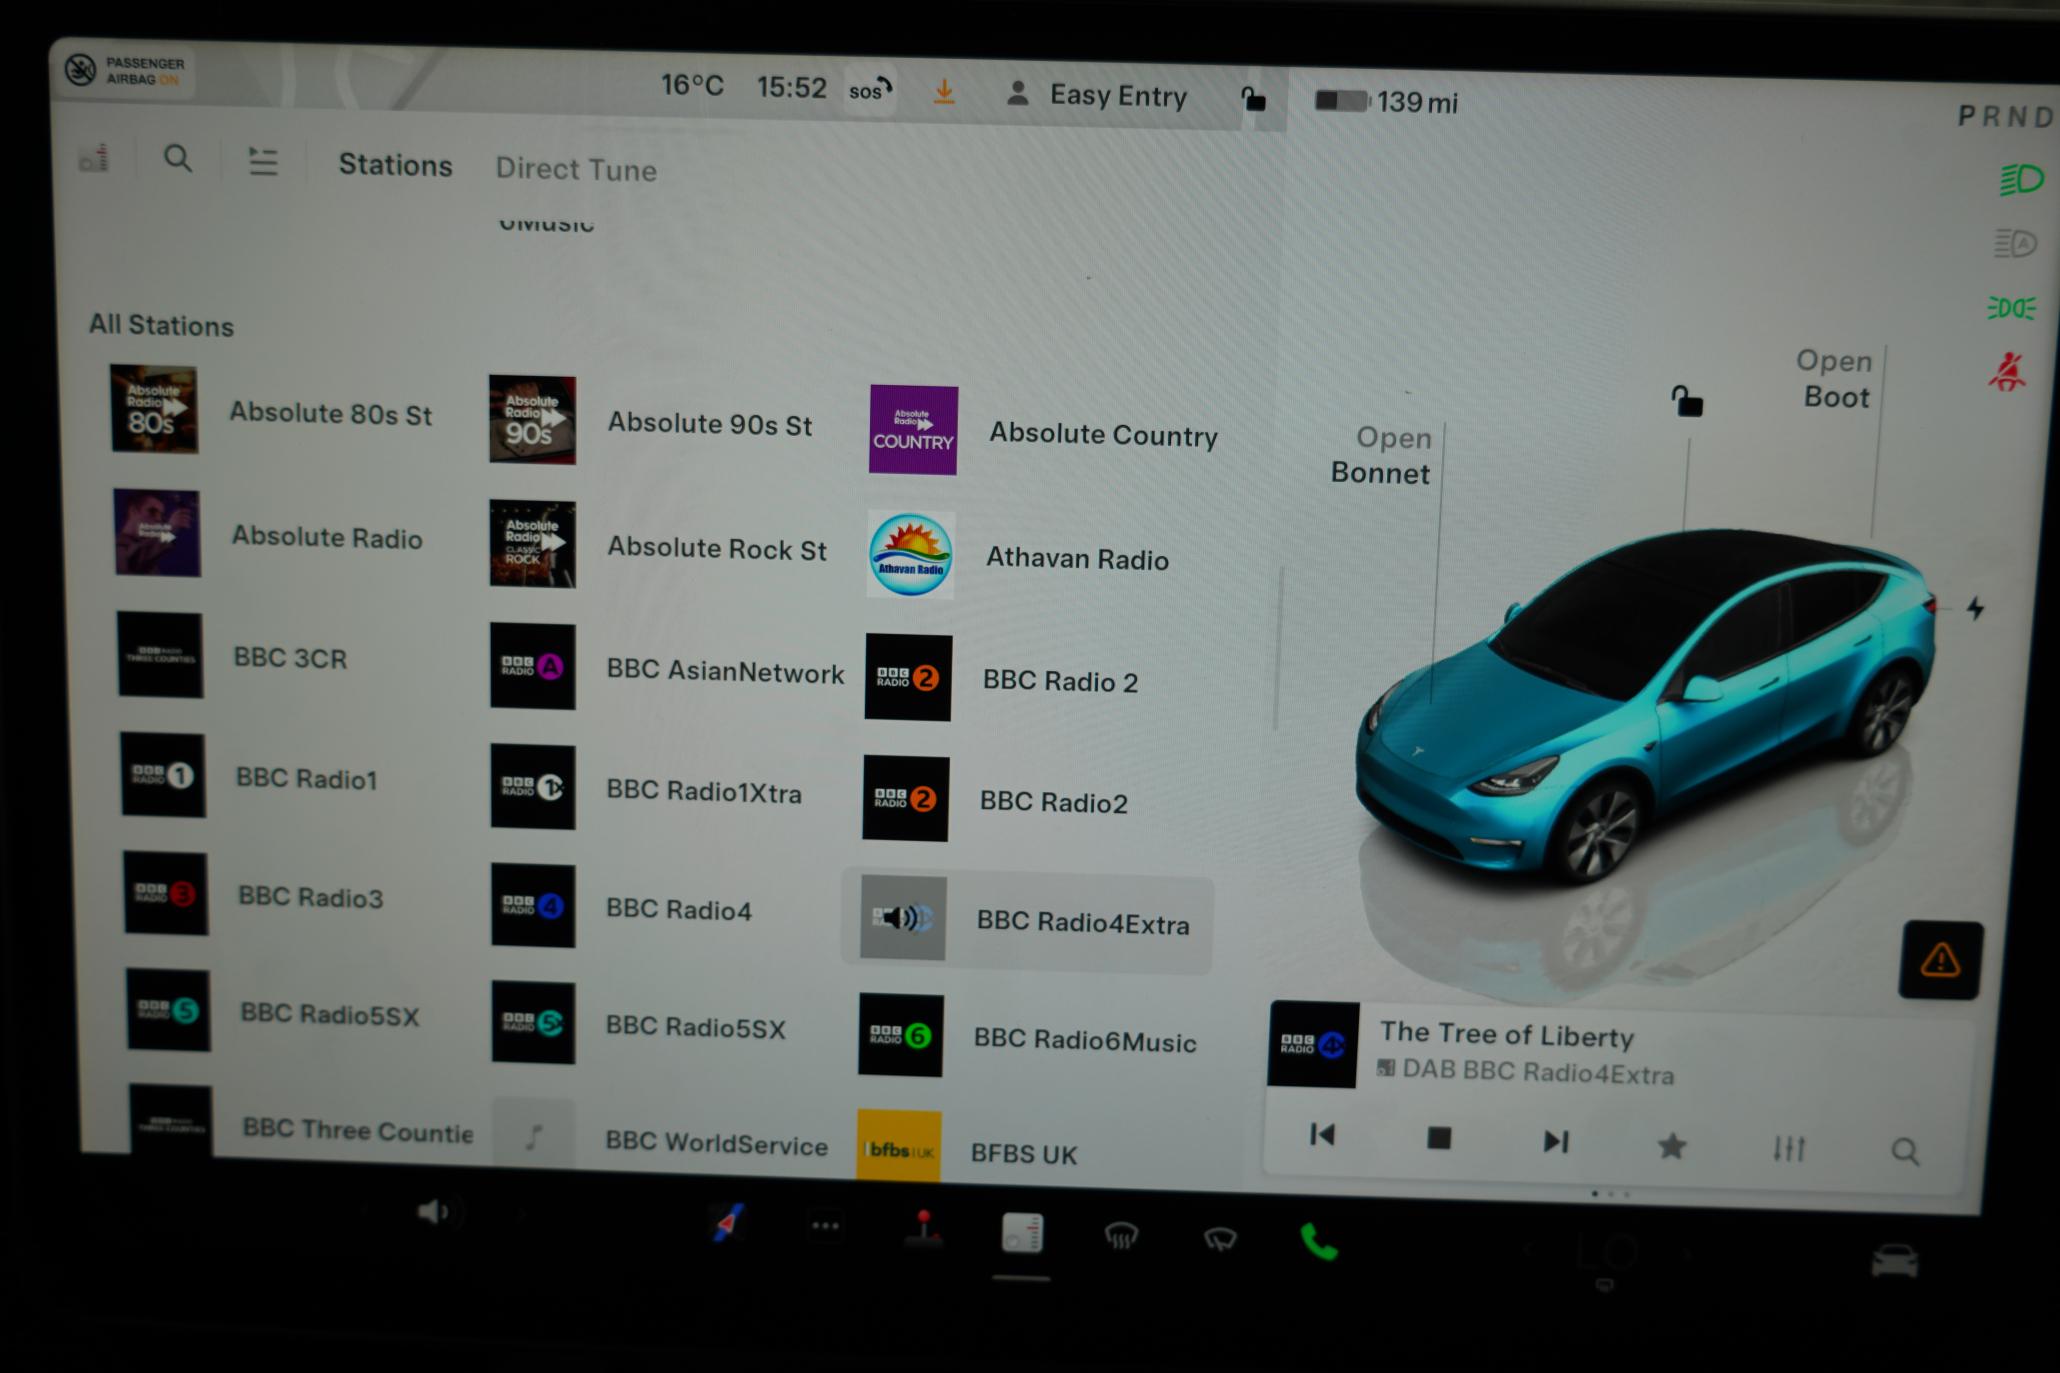
Task: Select BBC Radio5SX in second column
Action: click(x=639, y=1024)
